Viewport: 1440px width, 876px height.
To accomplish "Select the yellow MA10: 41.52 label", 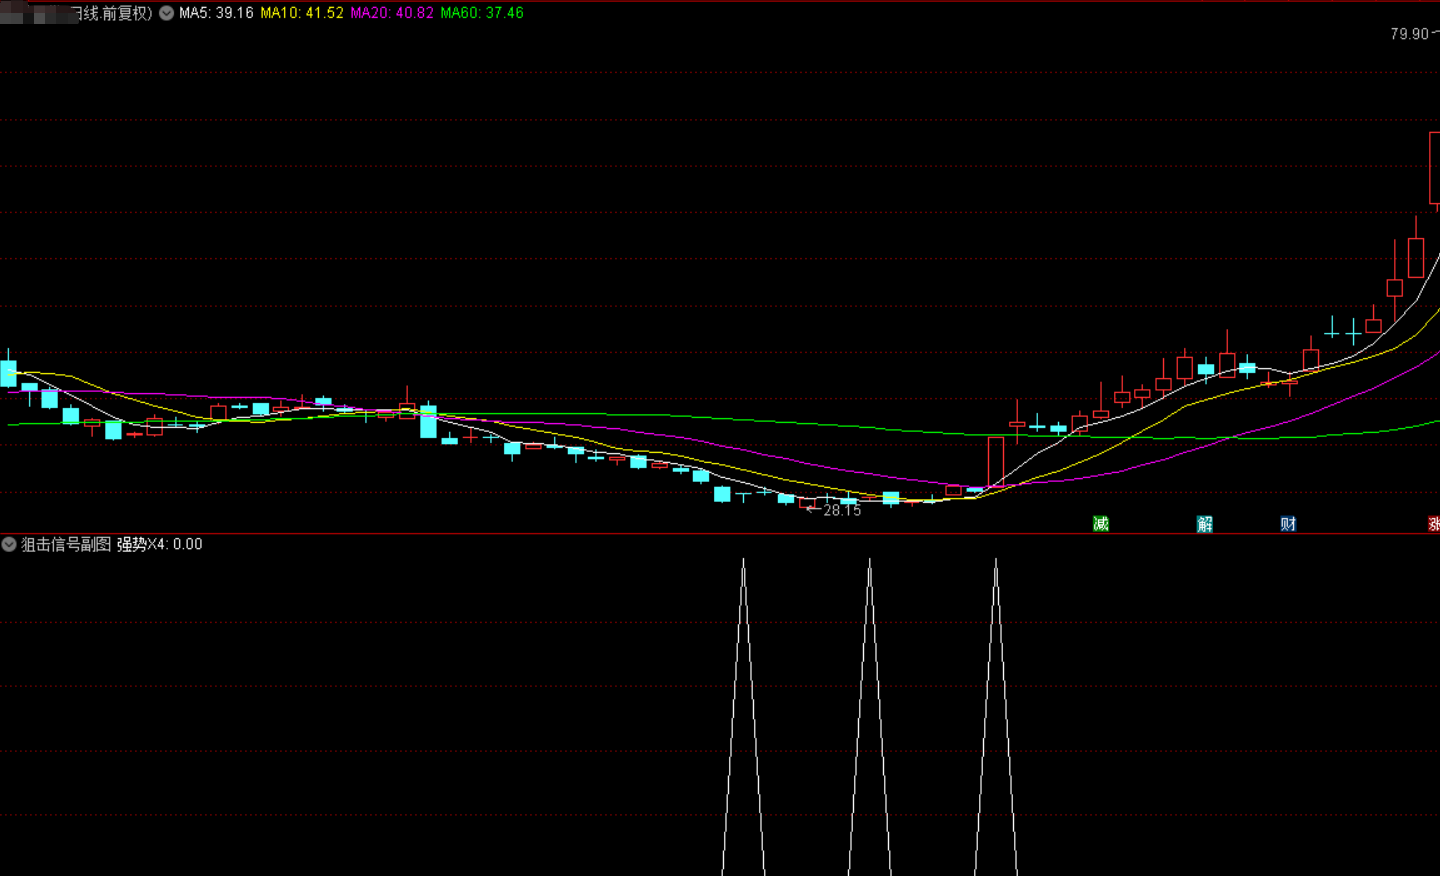I will tap(302, 13).
